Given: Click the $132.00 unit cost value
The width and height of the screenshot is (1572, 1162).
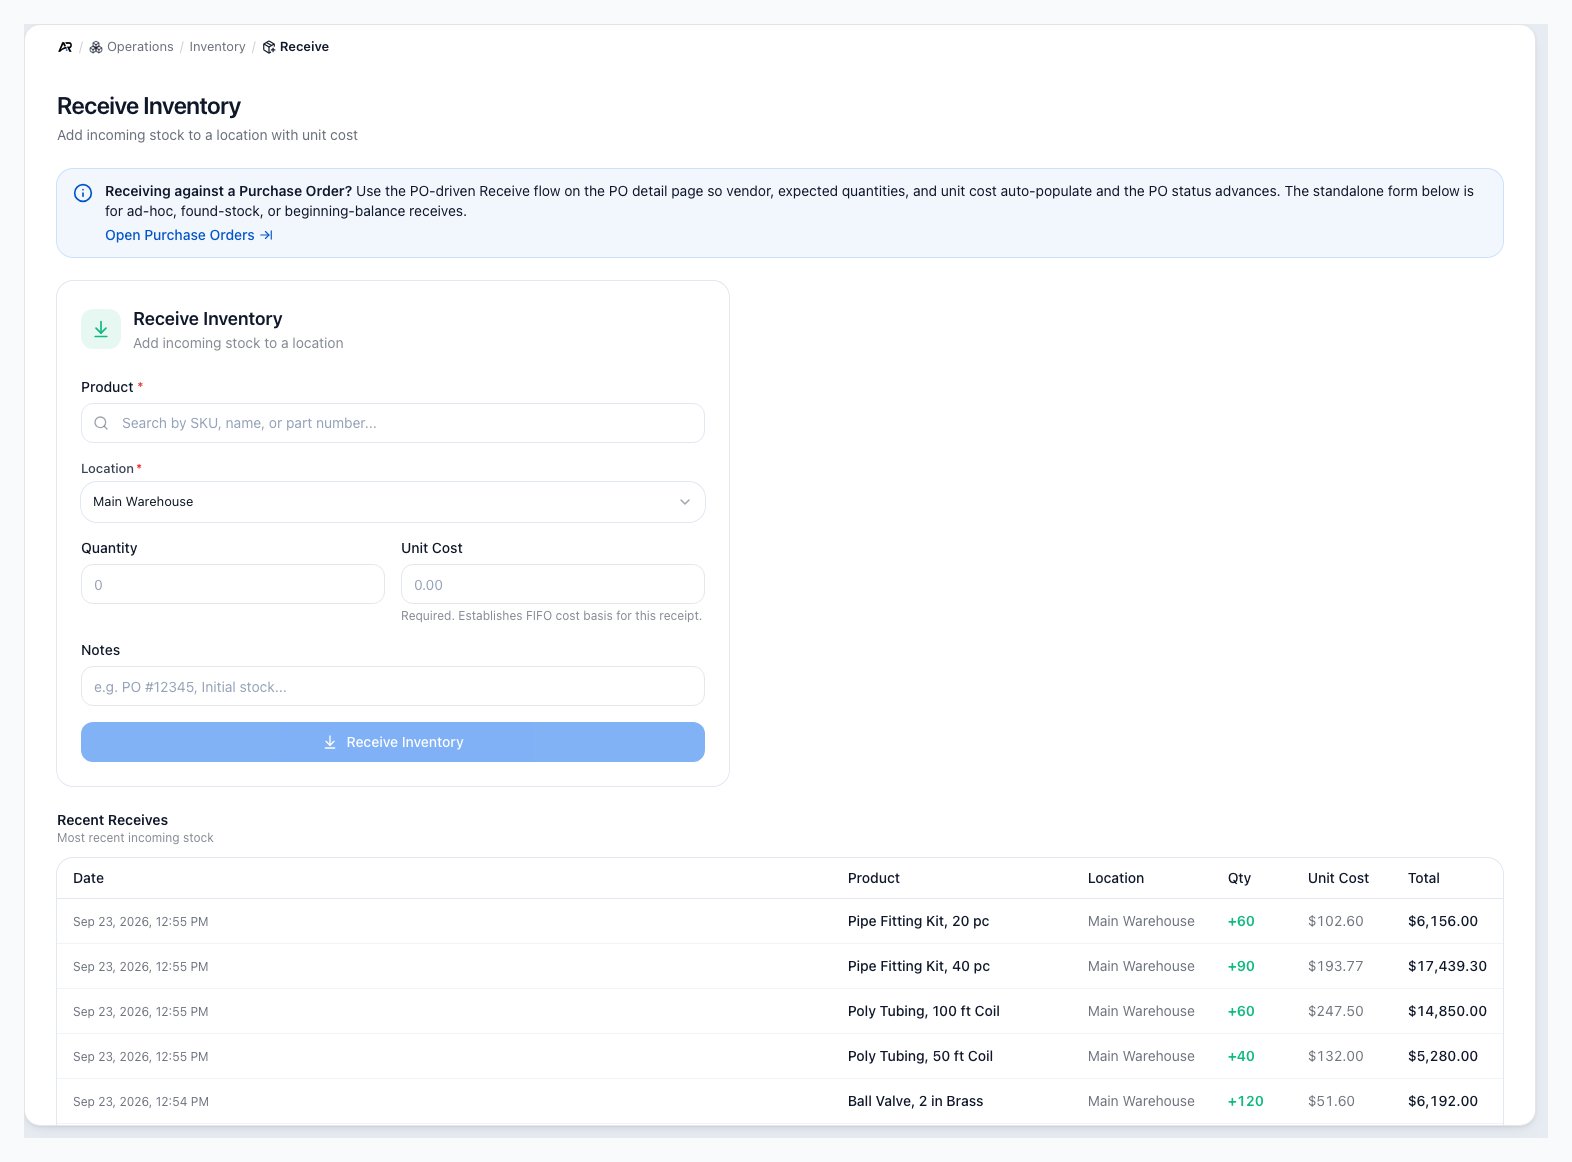Looking at the screenshot, I should [x=1335, y=1056].
